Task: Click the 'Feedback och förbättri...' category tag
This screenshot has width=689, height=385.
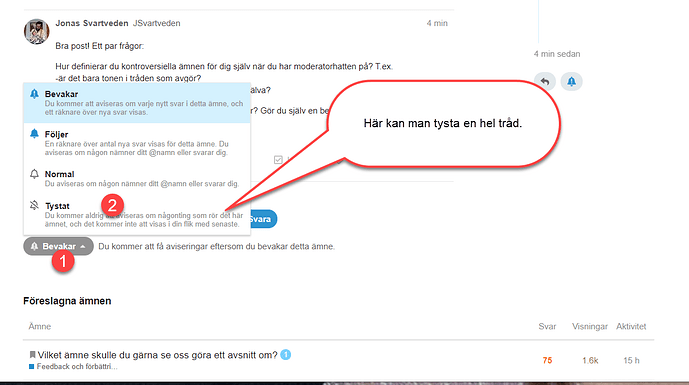Action: tap(73, 367)
